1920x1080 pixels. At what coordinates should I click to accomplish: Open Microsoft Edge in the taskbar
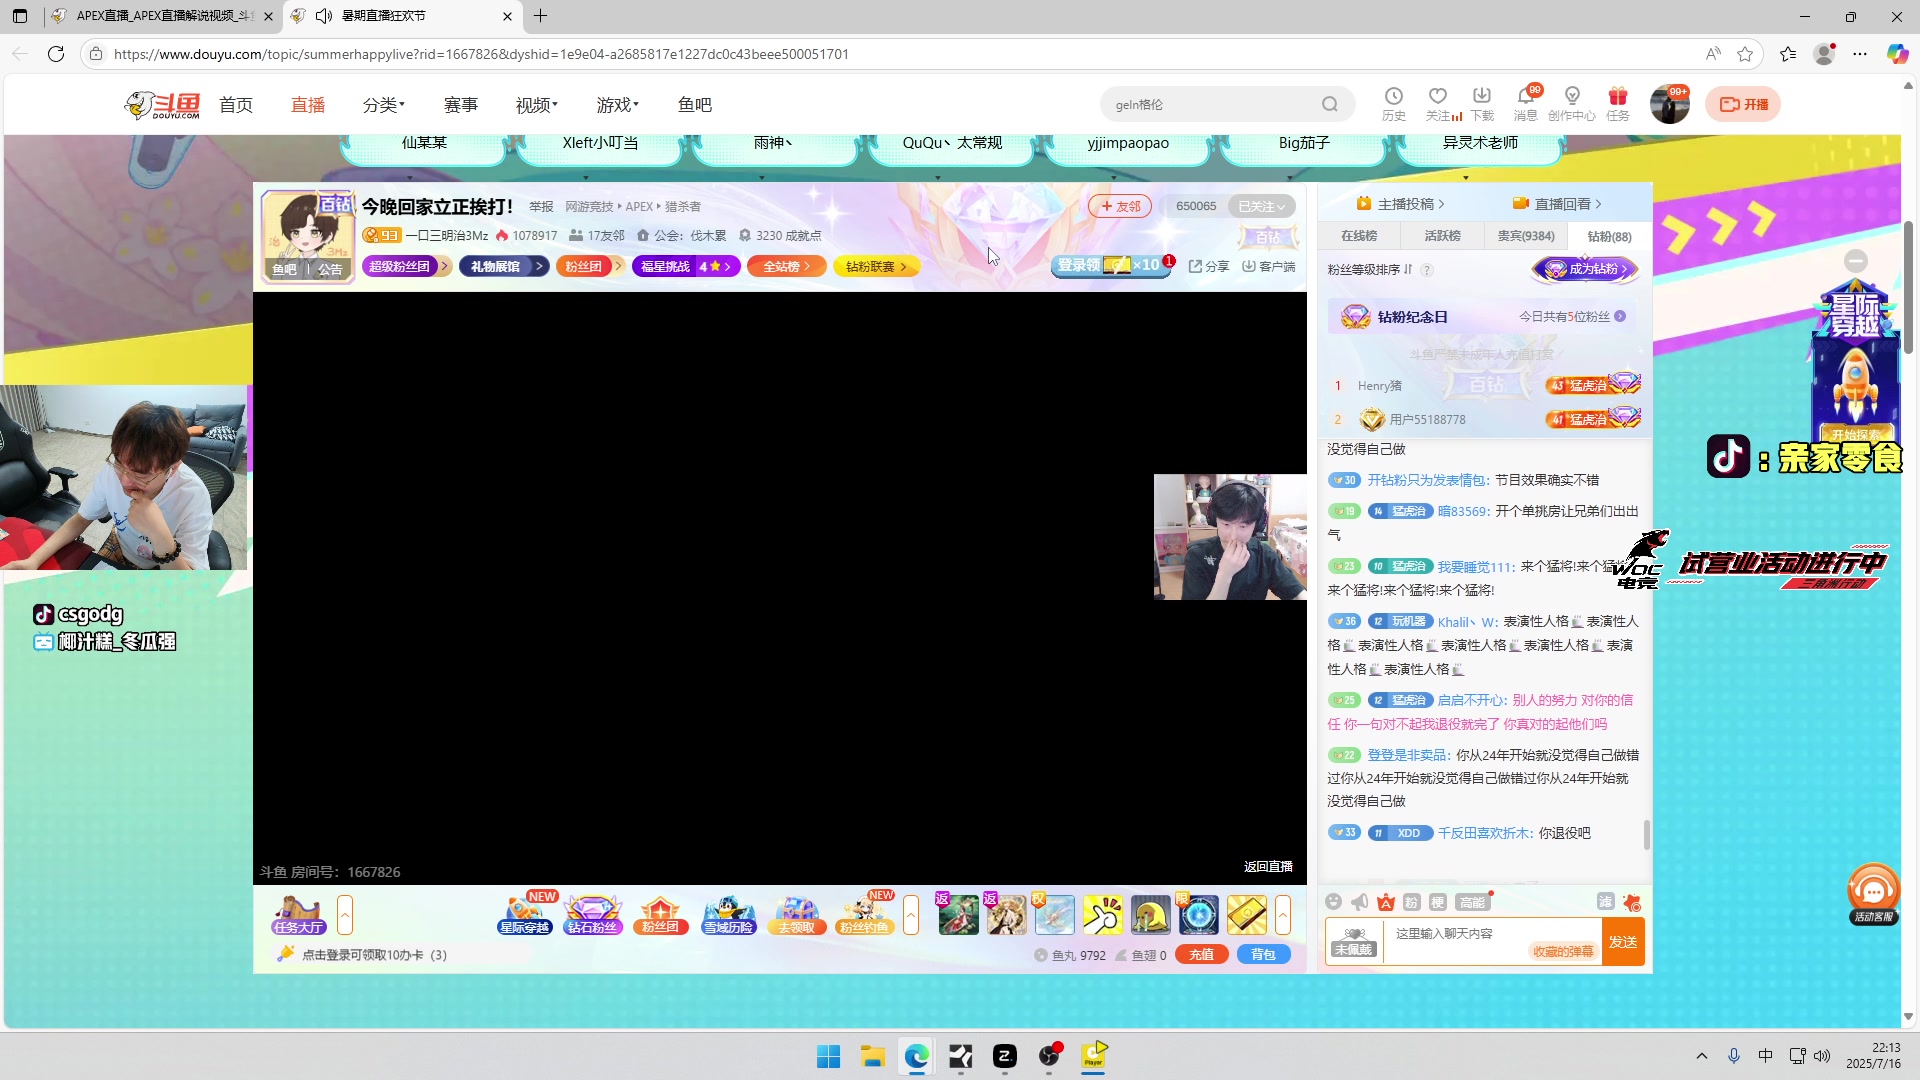coord(916,1056)
